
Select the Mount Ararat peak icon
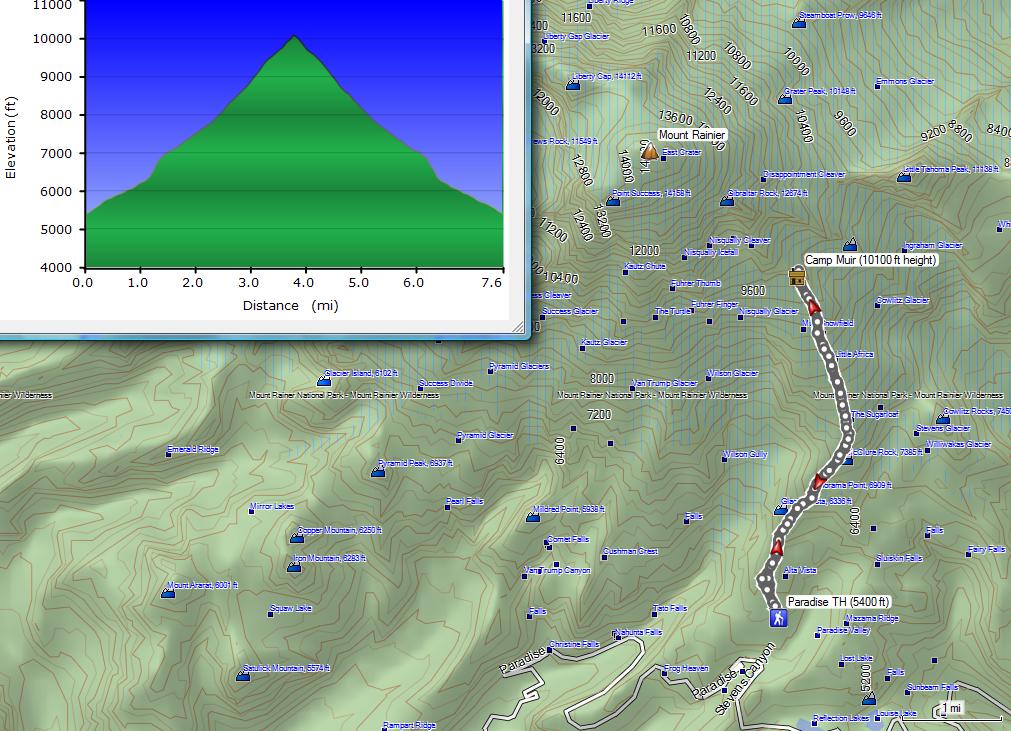168,593
